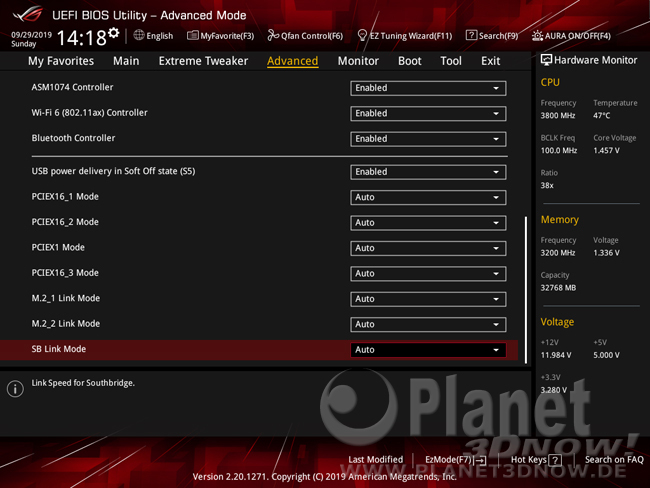Switch to Extreme Tweaker tab
650x488 pixels.
tap(203, 61)
